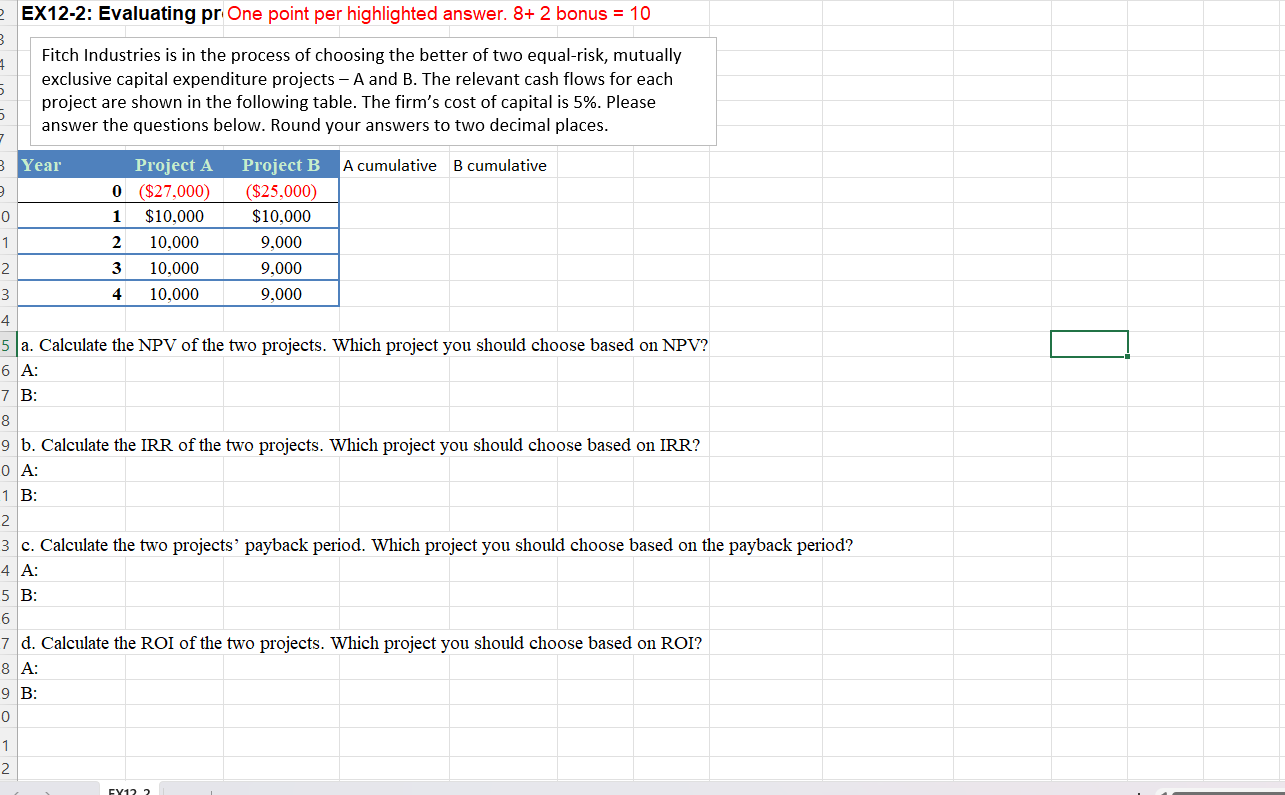Click the problem description text box
Image resolution: width=1285 pixels, height=795 pixels.
pos(375,90)
